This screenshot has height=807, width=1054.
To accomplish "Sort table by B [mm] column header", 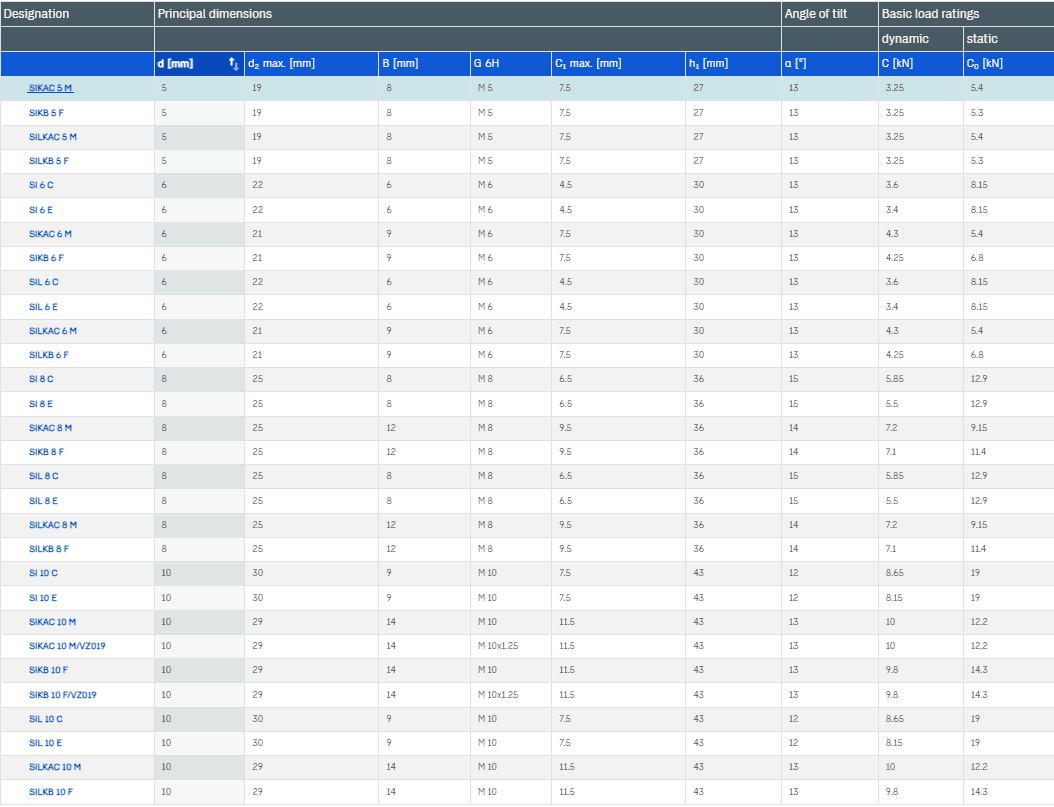I will (x=400, y=64).
